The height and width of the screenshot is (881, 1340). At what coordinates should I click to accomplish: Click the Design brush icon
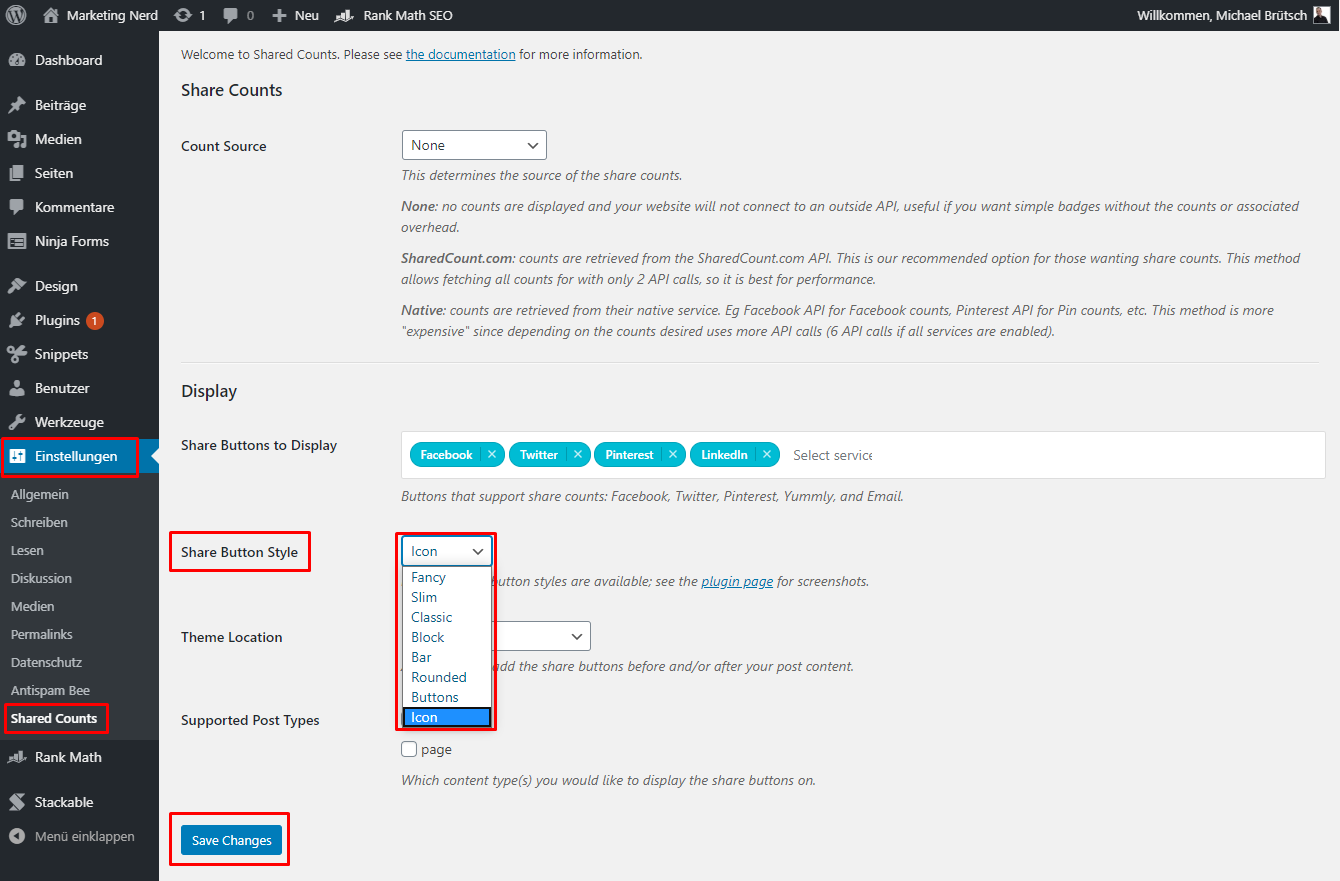(x=17, y=286)
